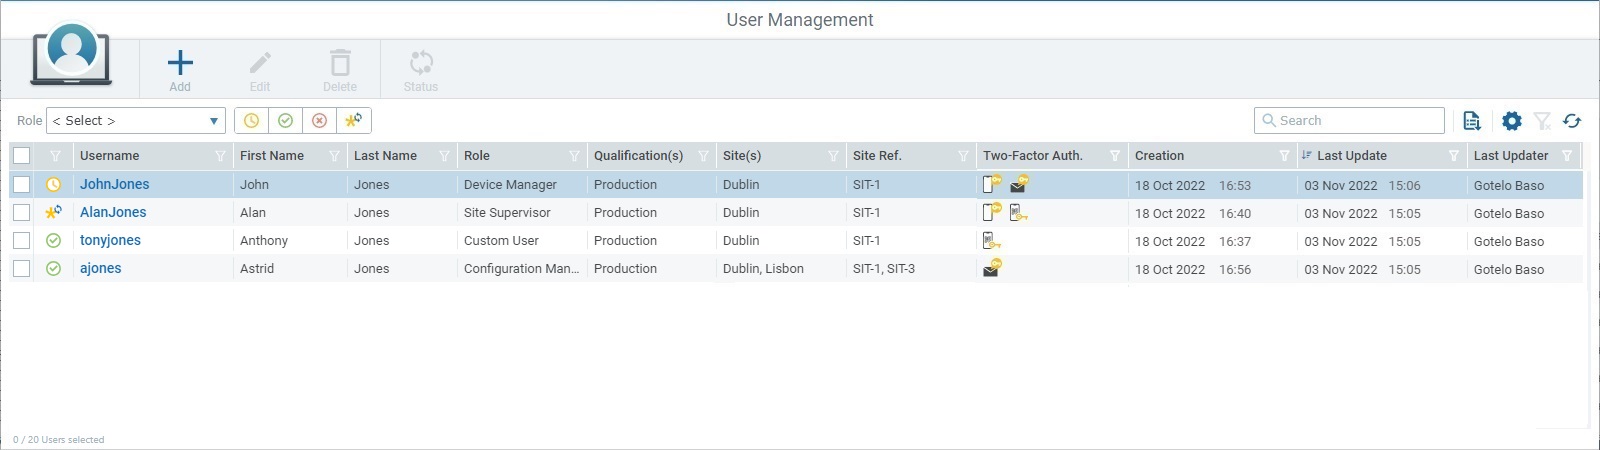Click the Edit pencil icon
Image resolution: width=1600 pixels, height=450 pixels.
pyautogui.click(x=260, y=63)
